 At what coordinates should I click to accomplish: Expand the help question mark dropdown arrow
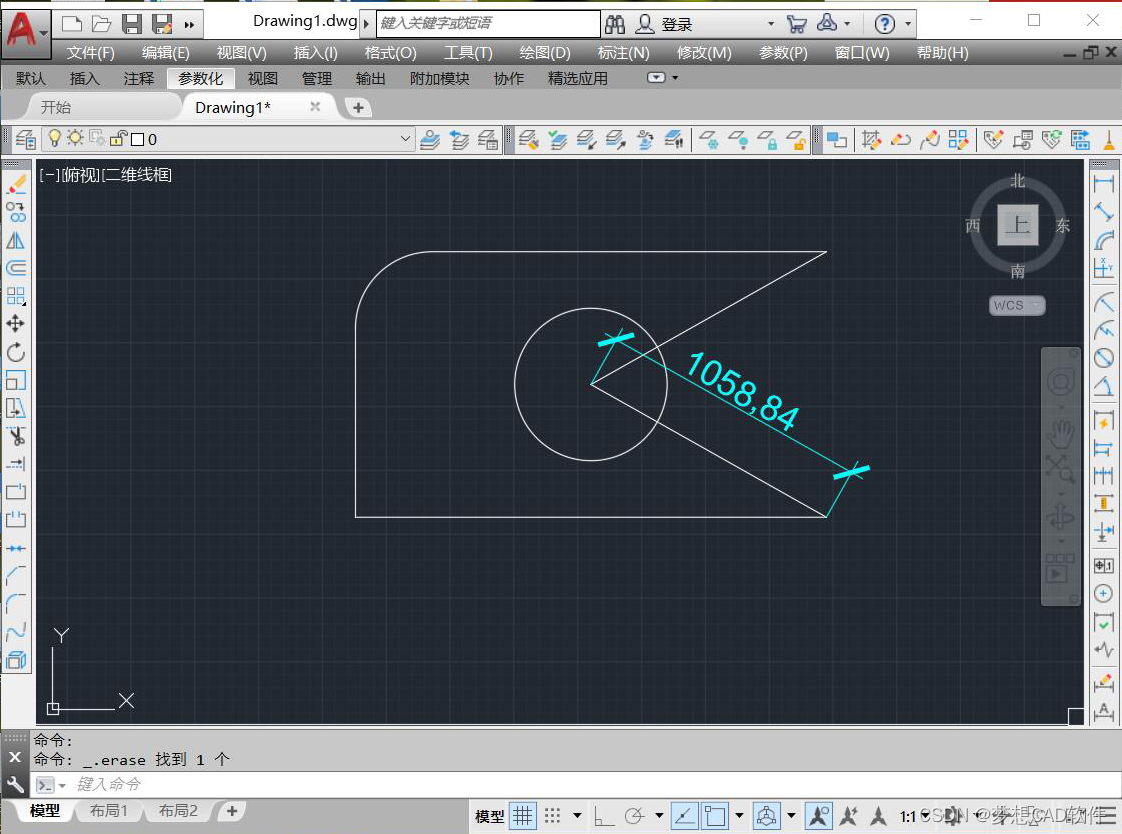[x=907, y=24]
